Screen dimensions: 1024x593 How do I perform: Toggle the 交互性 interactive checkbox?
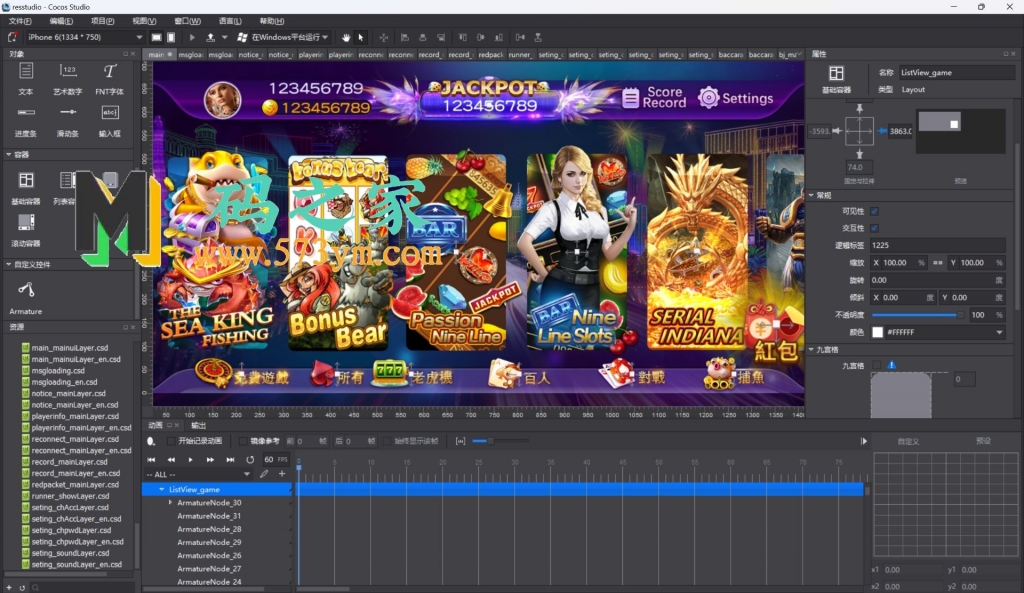(874, 228)
